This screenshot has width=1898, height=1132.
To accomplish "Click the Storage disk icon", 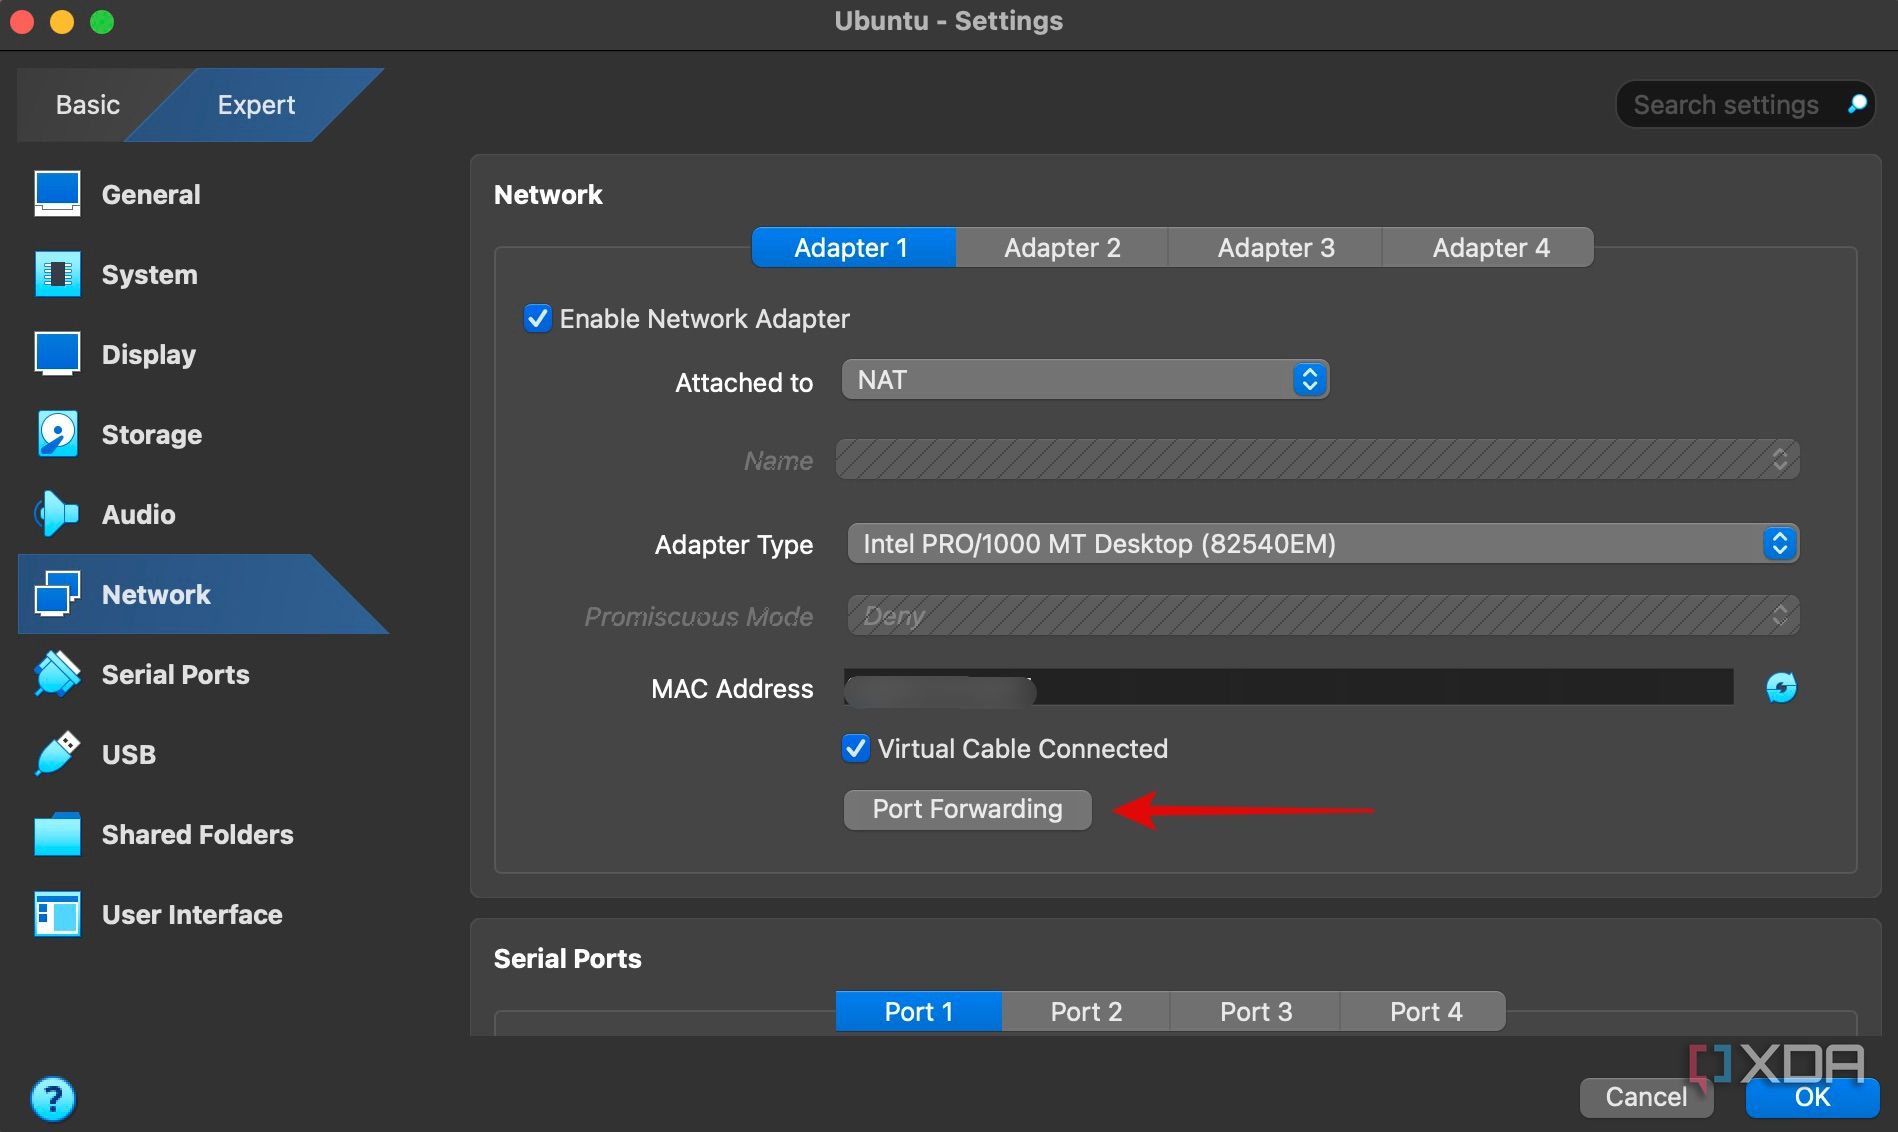I will coord(57,434).
